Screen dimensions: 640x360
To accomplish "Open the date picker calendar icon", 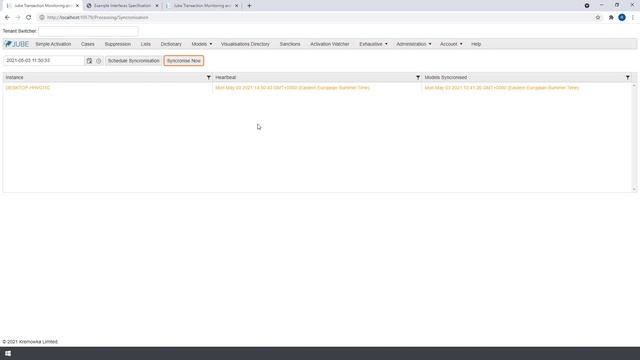I will click(89, 61).
